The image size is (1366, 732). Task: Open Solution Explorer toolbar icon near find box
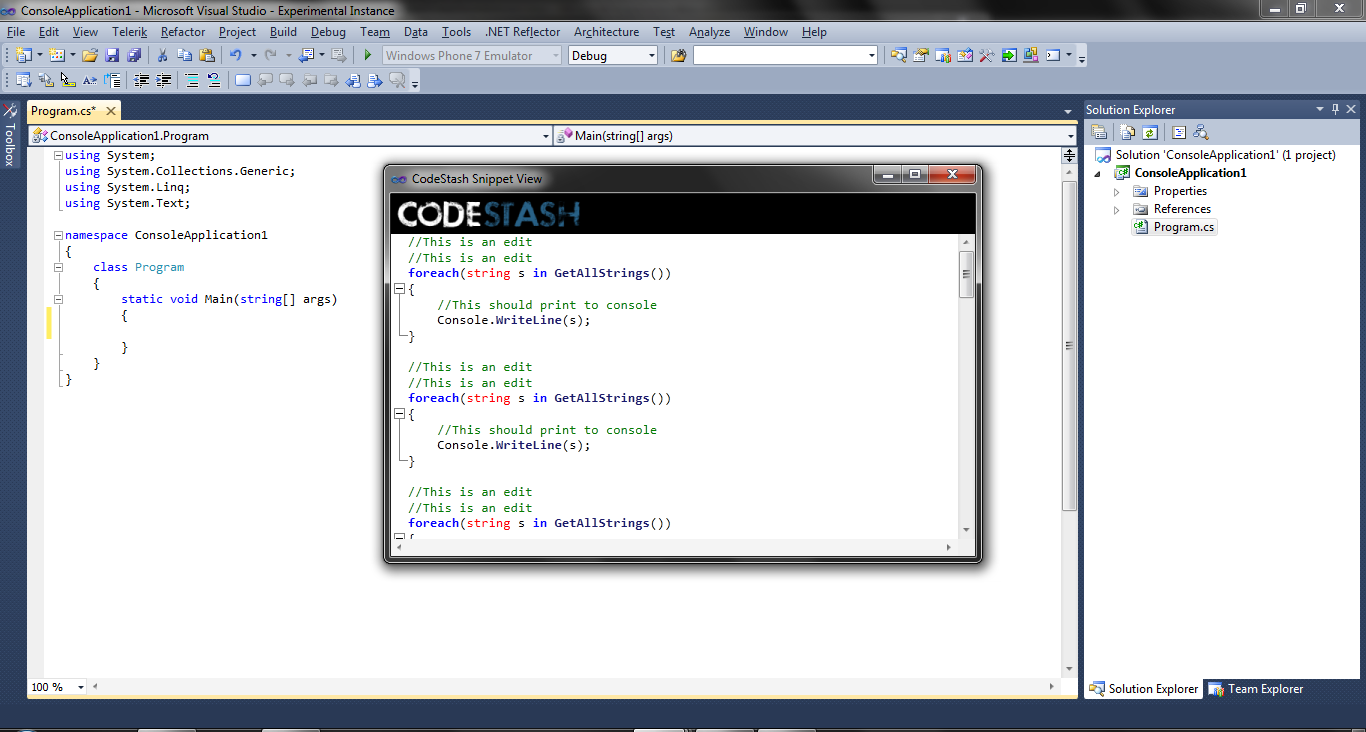(x=898, y=56)
